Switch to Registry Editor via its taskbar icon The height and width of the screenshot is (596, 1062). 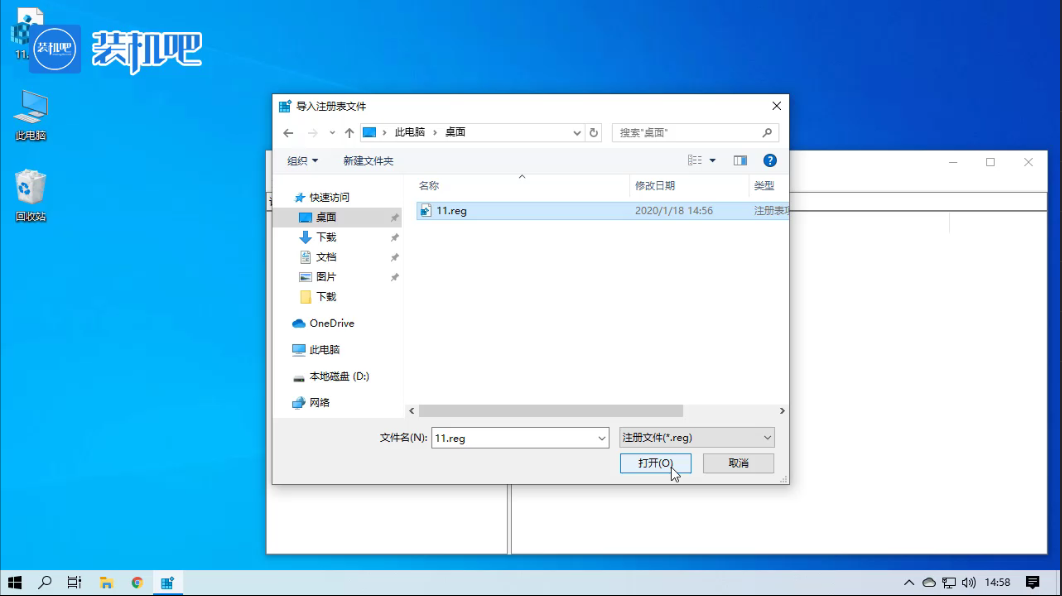(x=168, y=582)
